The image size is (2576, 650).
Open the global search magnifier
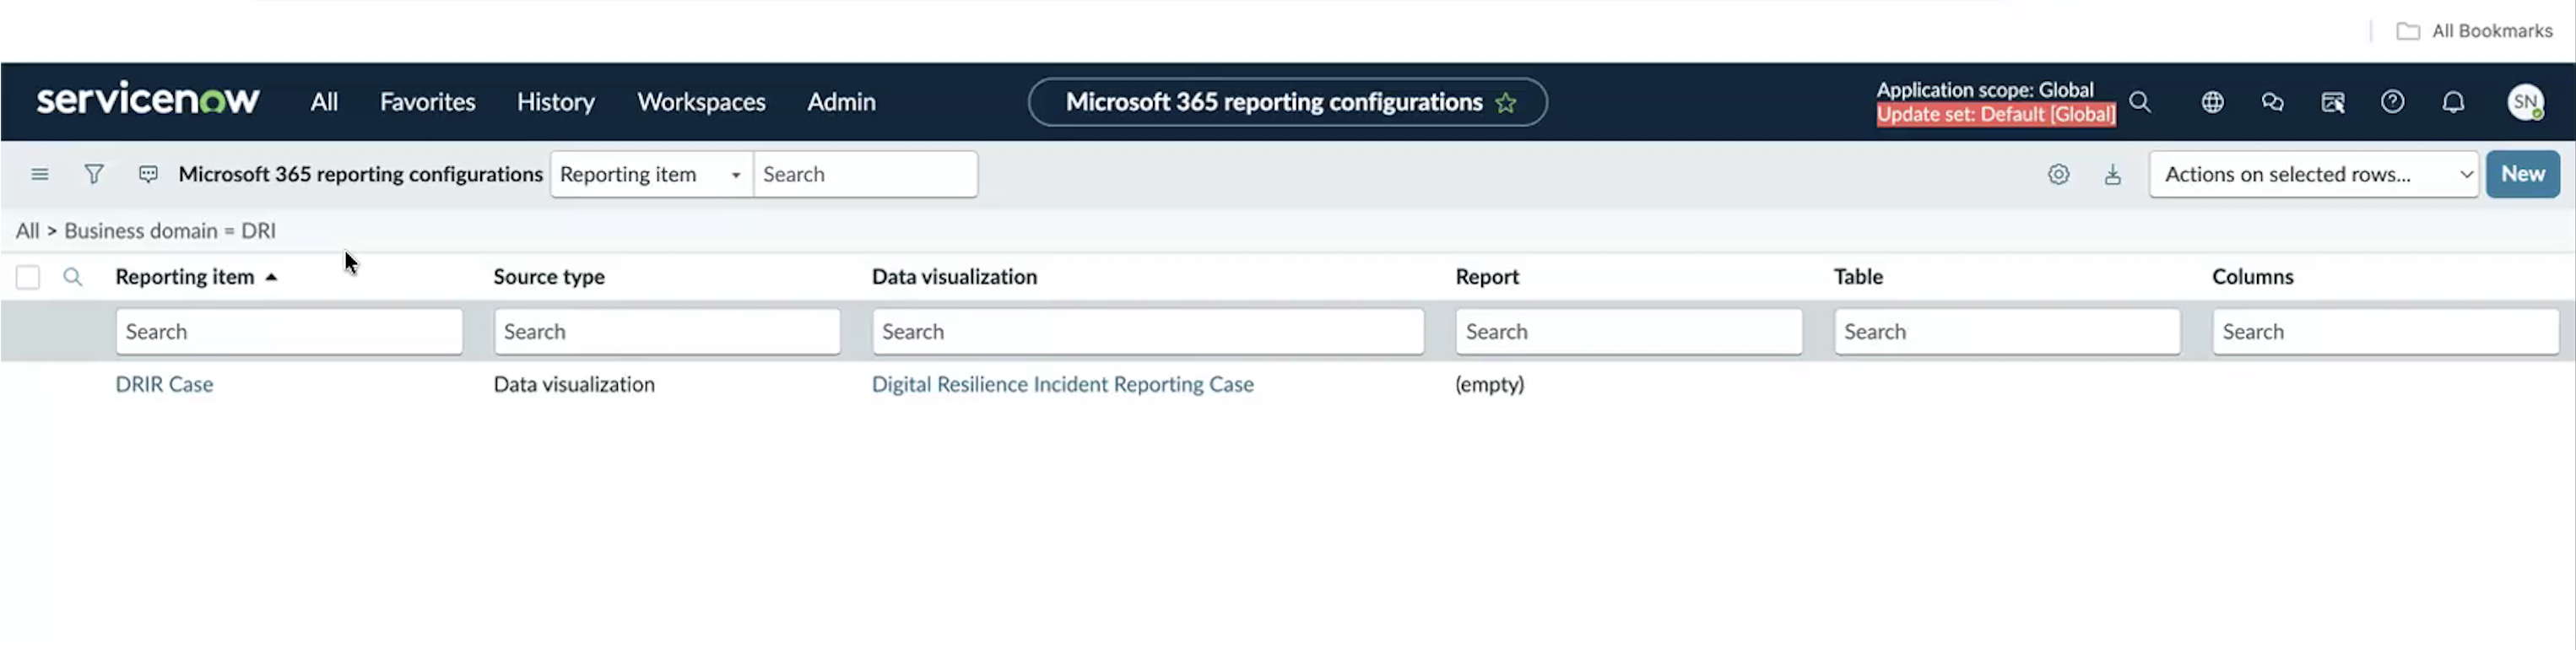pyautogui.click(x=2140, y=101)
